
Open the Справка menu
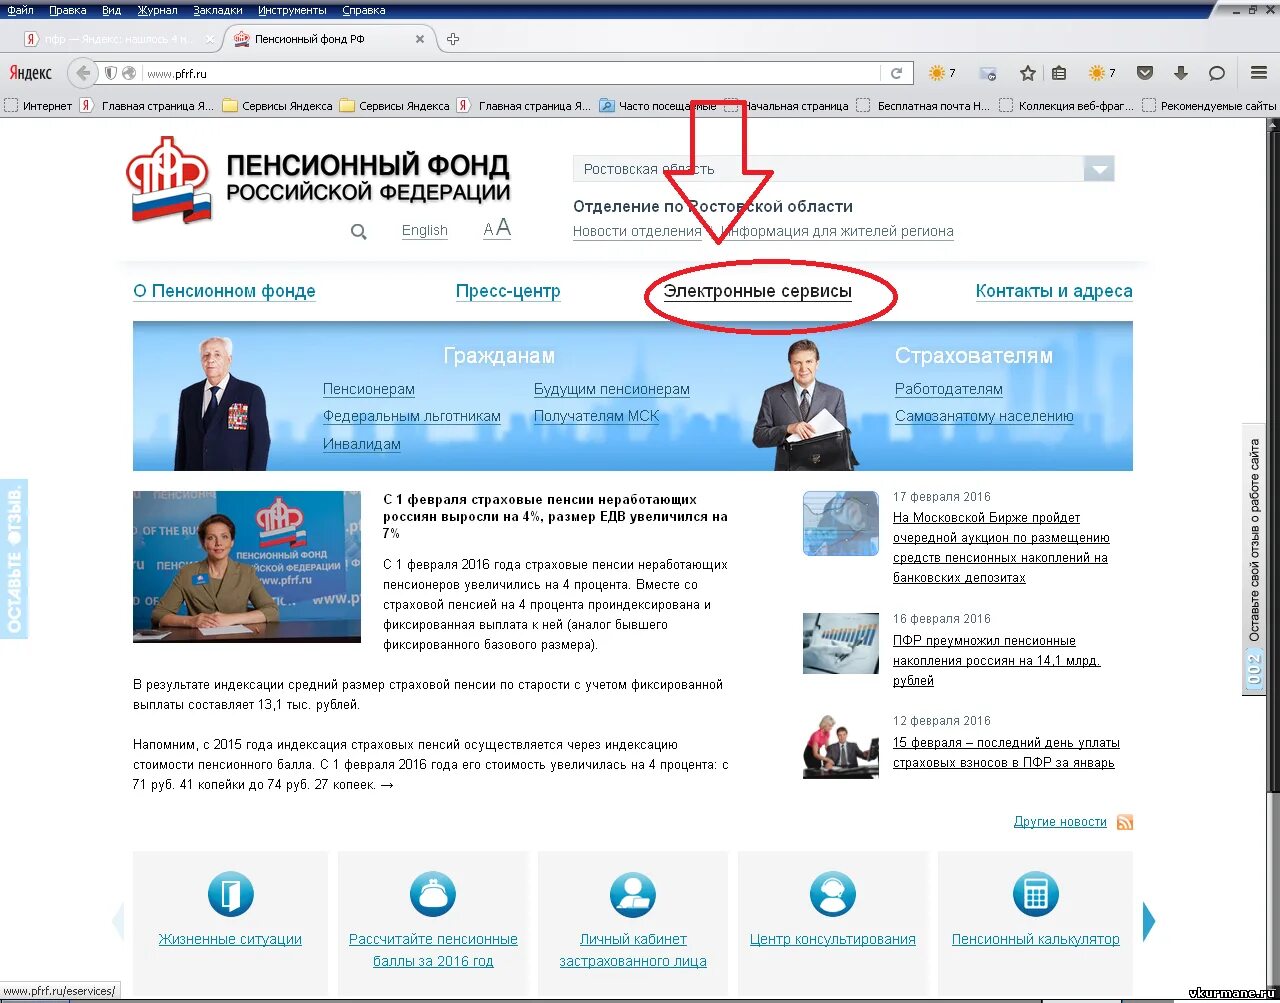pyautogui.click(x=363, y=10)
